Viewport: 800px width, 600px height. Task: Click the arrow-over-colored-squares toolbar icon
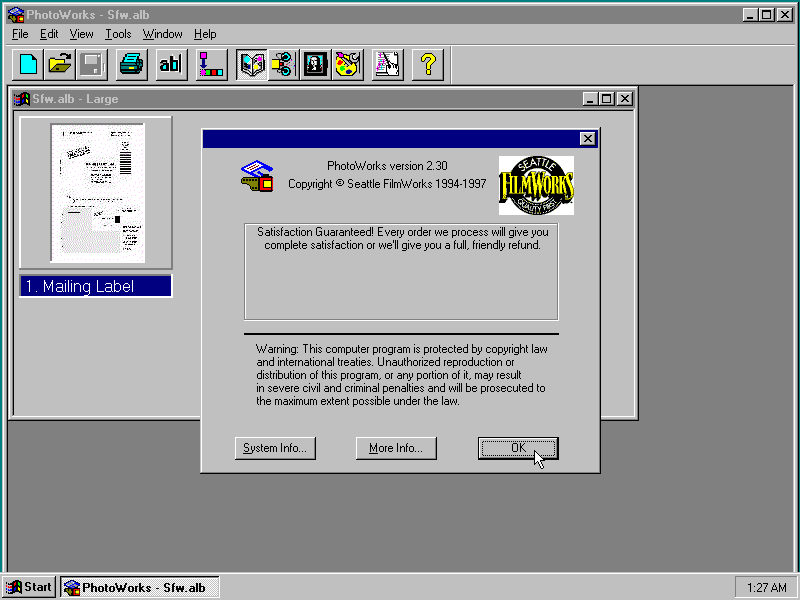click(211, 64)
